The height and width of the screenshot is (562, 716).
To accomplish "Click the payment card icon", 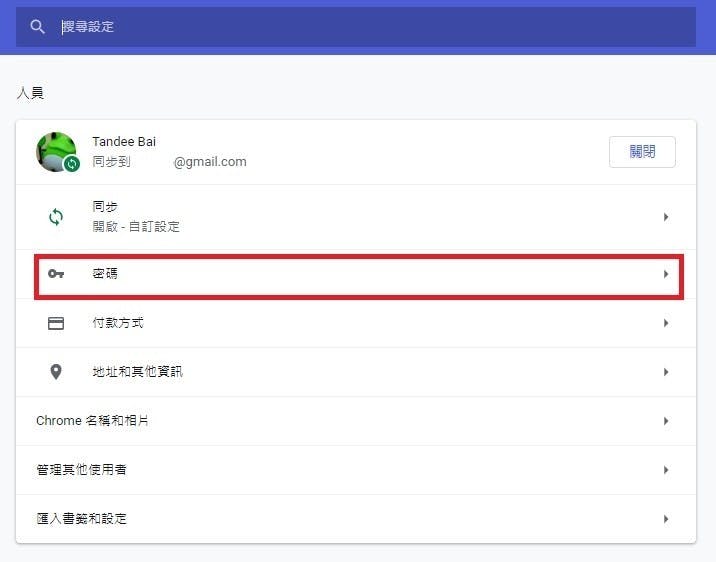I will pyautogui.click(x=56, y=323).
